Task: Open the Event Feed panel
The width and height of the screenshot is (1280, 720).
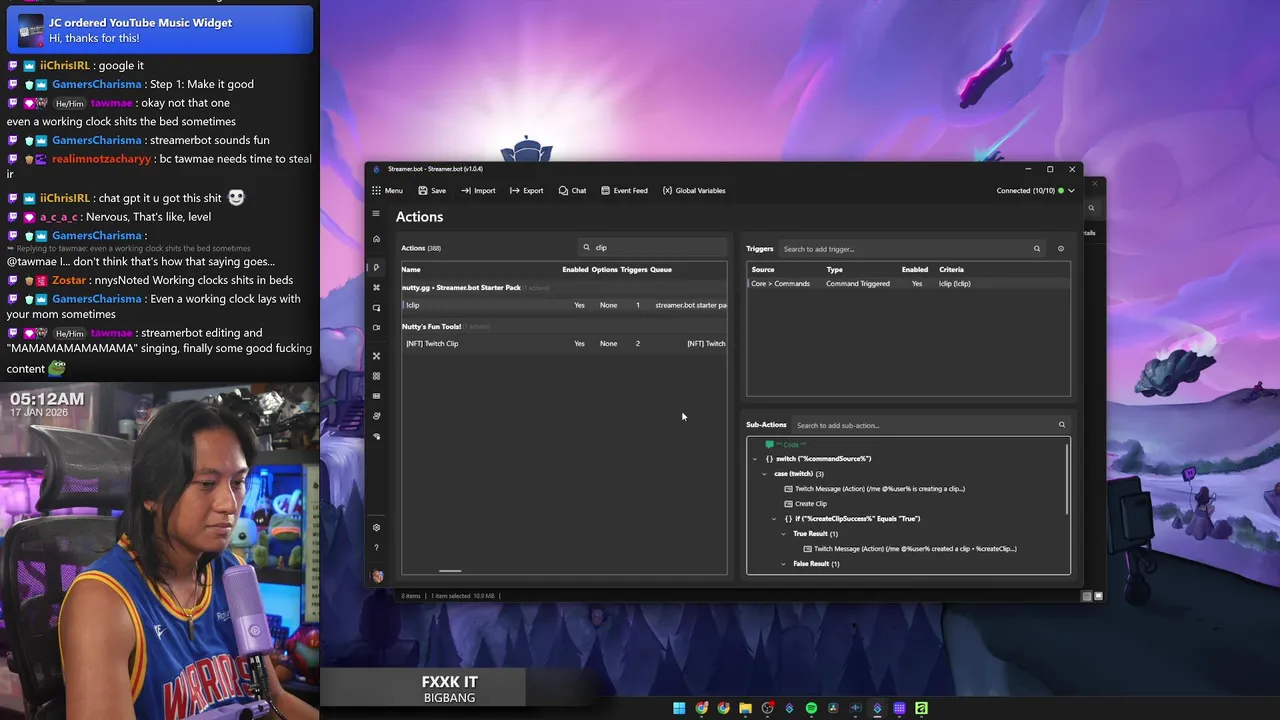Action: point(624,190)
